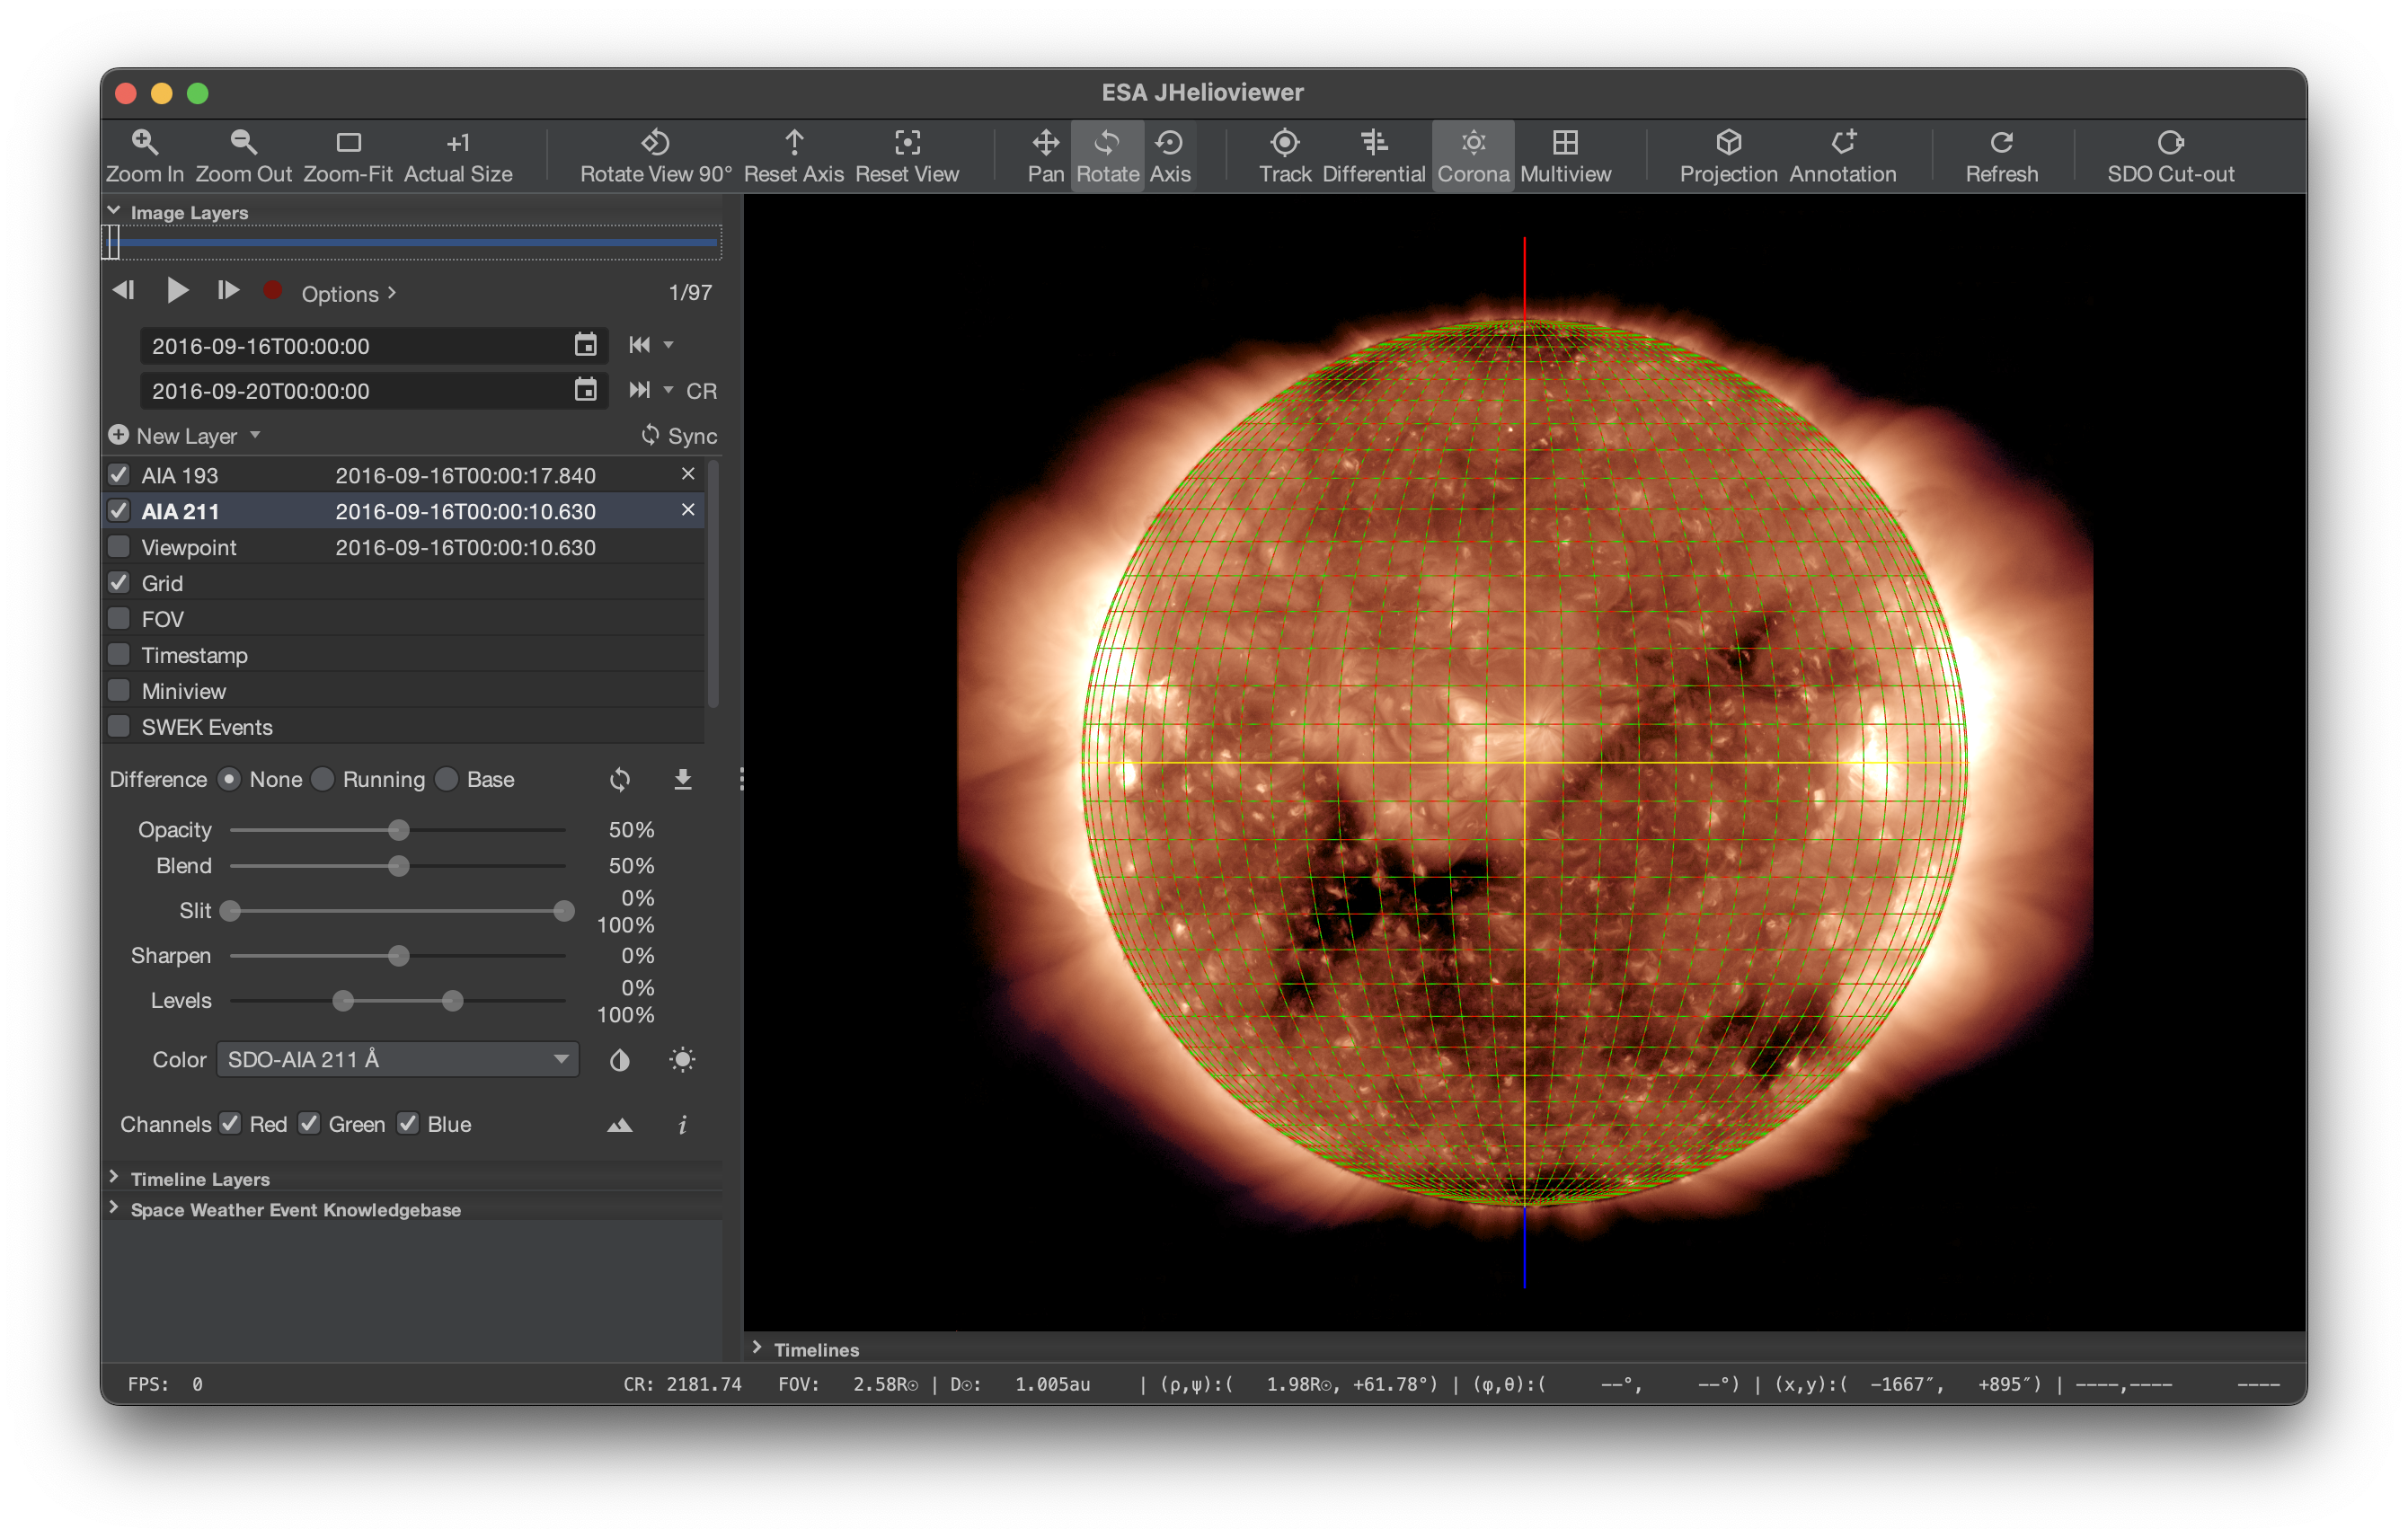Expand the Timeline Layers section
This screenshot has height=1538, width=2408.
199,1179
